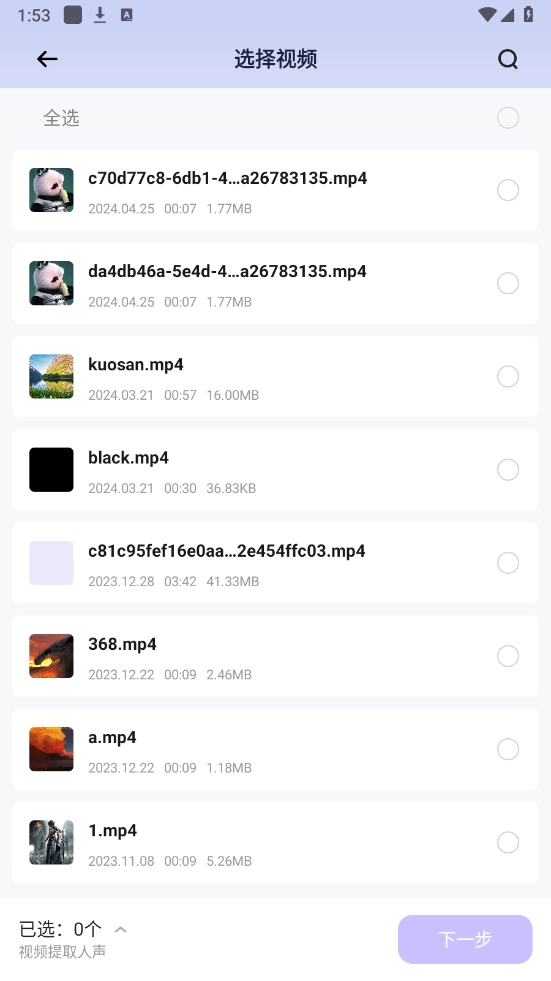The width and height of the screenshot is (551, 981).
Task: Choose the c81c95fef16e0aa video entry
Action: click(275, 562)
